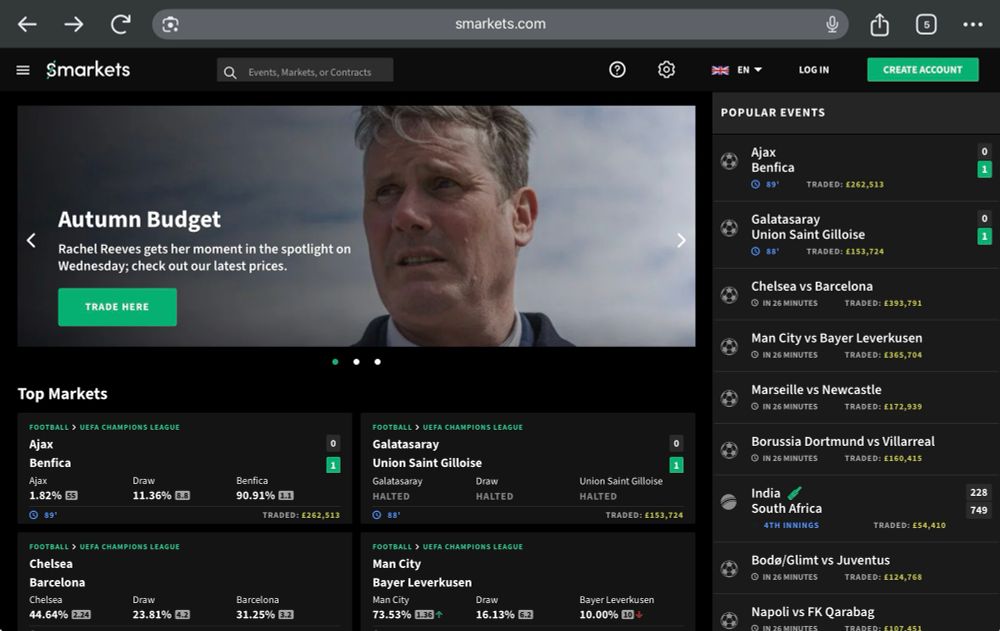This screenshot has height=631, width=1000.
Task: Click cricket ball icon beside India
Action: 729,501
